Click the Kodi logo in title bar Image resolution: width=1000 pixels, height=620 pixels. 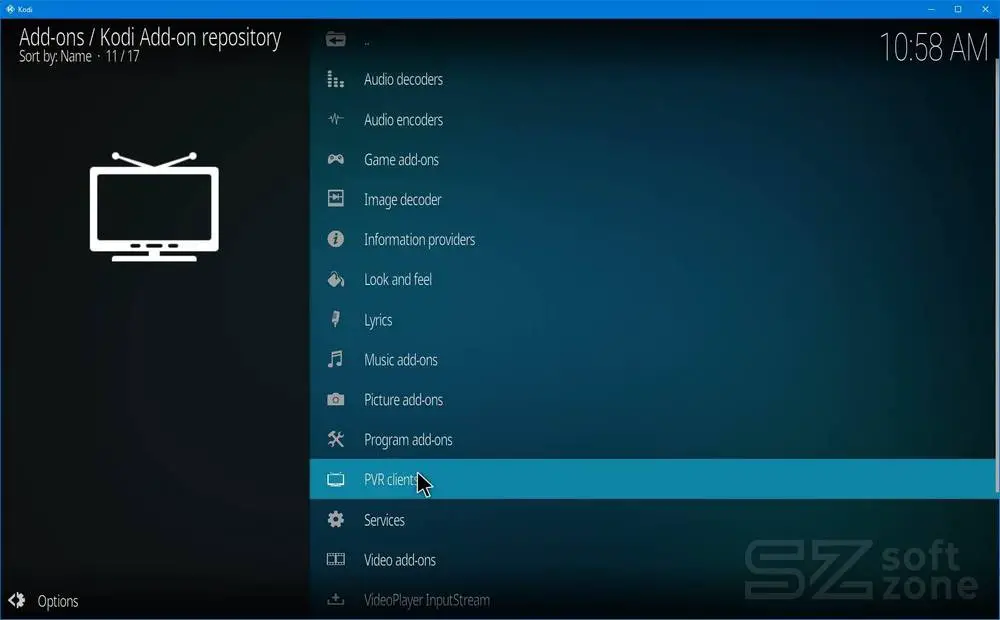click(10, 9)
